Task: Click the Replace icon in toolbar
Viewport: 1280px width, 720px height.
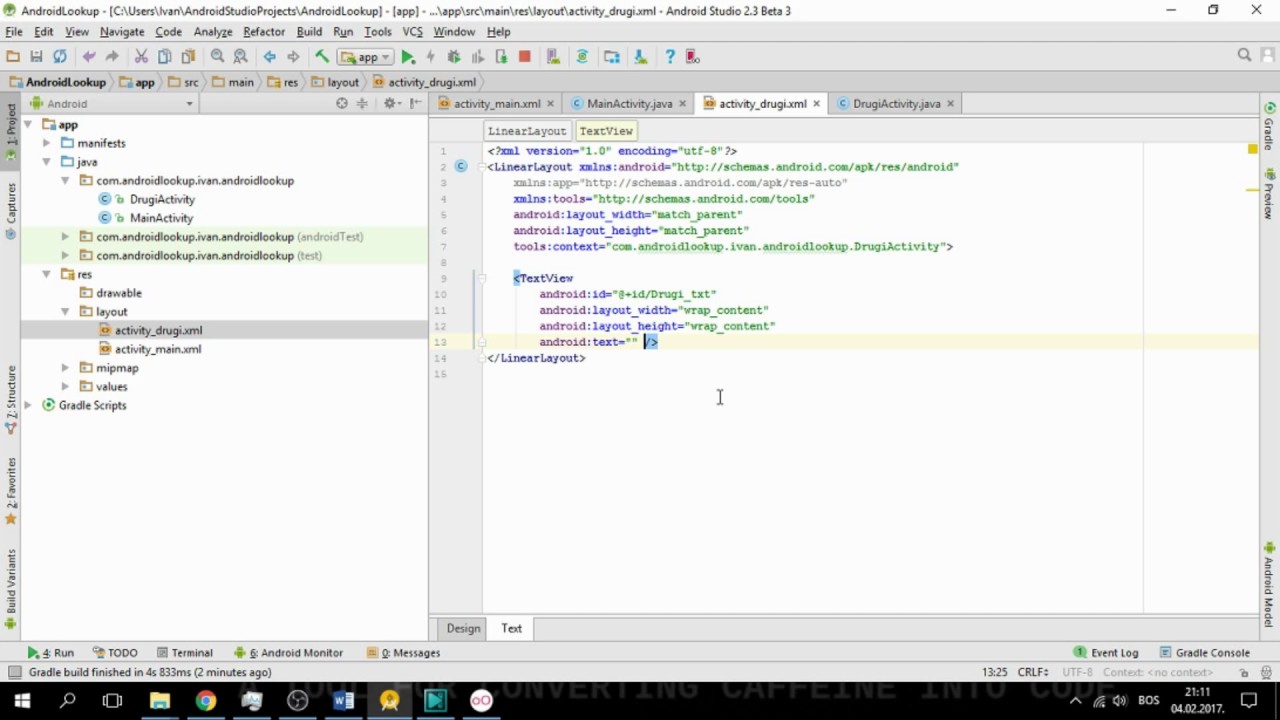Action: [240, 57]
